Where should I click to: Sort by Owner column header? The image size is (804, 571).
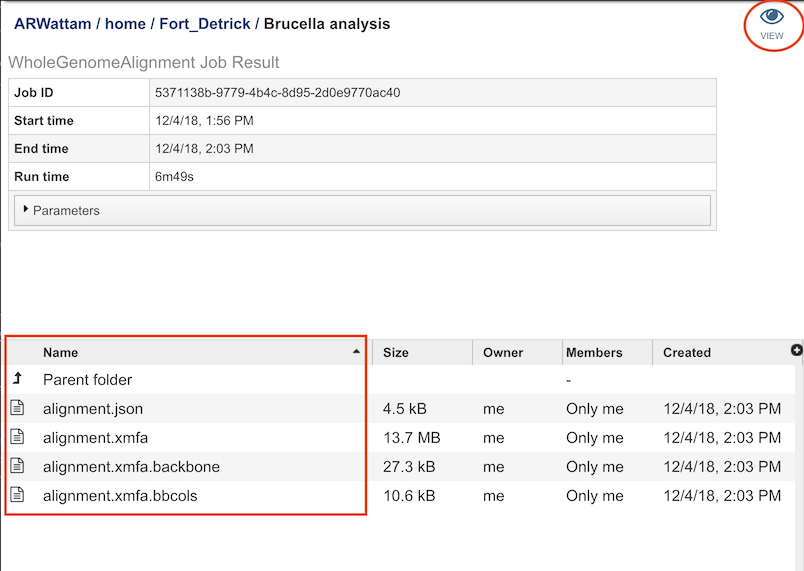pos(502,353)
